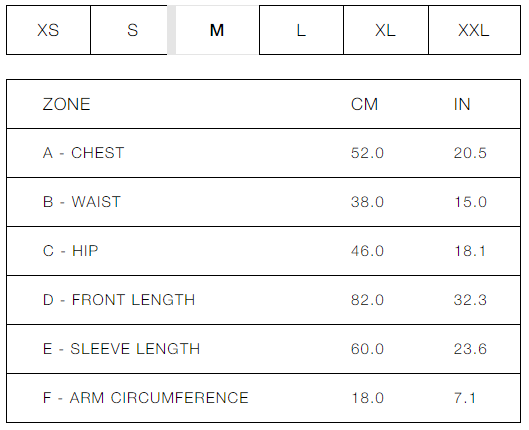Click the CM column header
Image resolution: width=529 pixels, height=430 pixels.
pyautogui.click(x=364, y=104)
